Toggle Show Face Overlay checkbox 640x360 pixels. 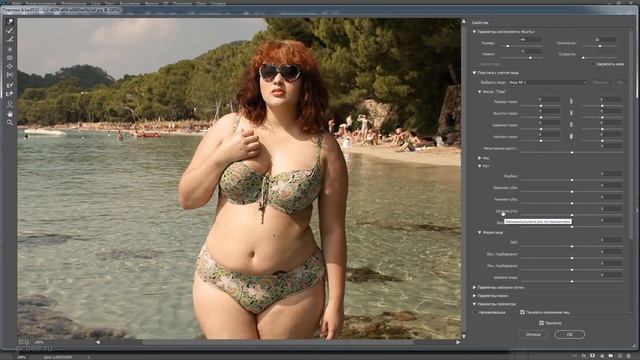pos(522,312)
